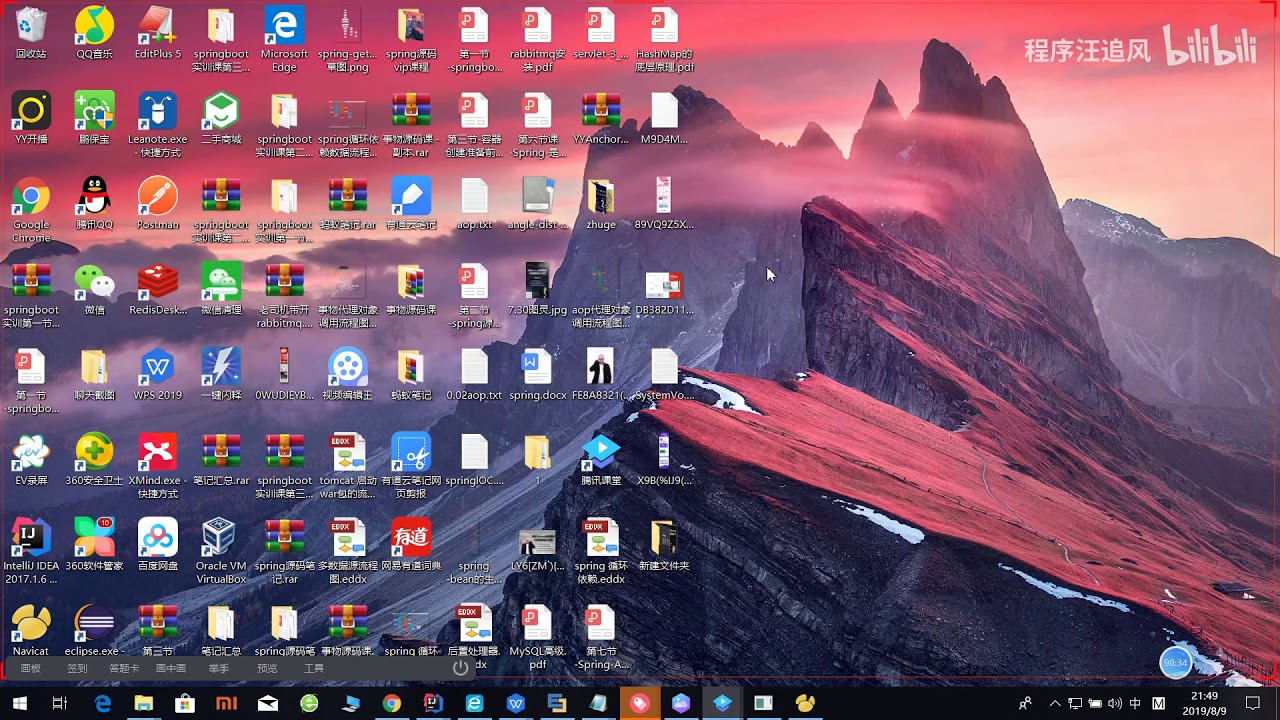The image size is (1280, 720).
Task: Select the EditPlus 5 desktop shortcut
Action: (158, 33)
